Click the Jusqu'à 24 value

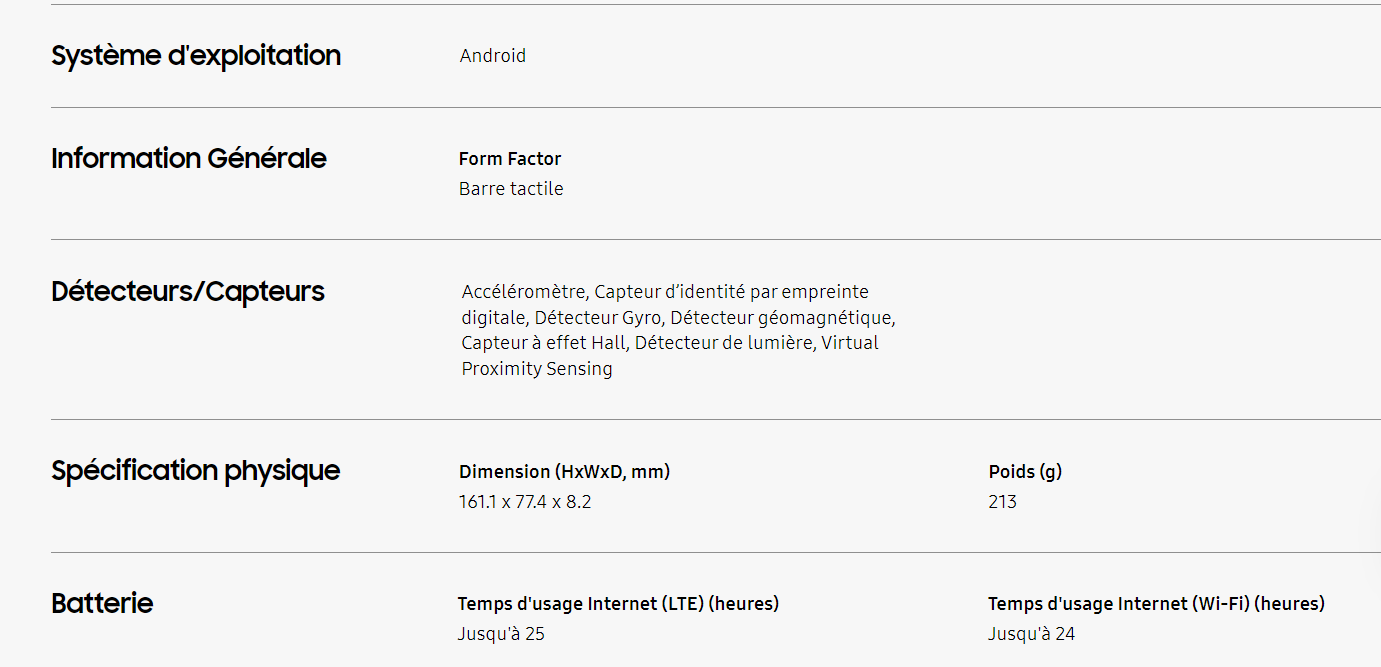(x=1031, y=634)
